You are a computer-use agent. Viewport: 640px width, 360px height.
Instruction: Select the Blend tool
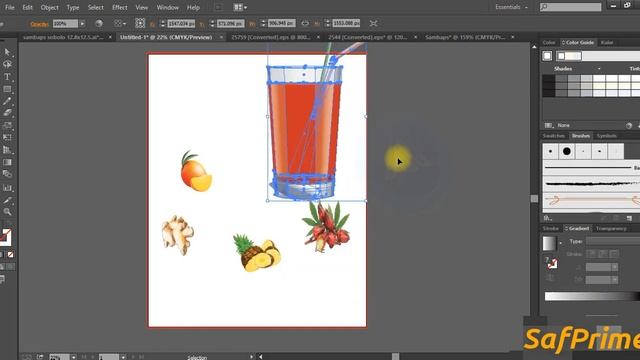point(7,174)
